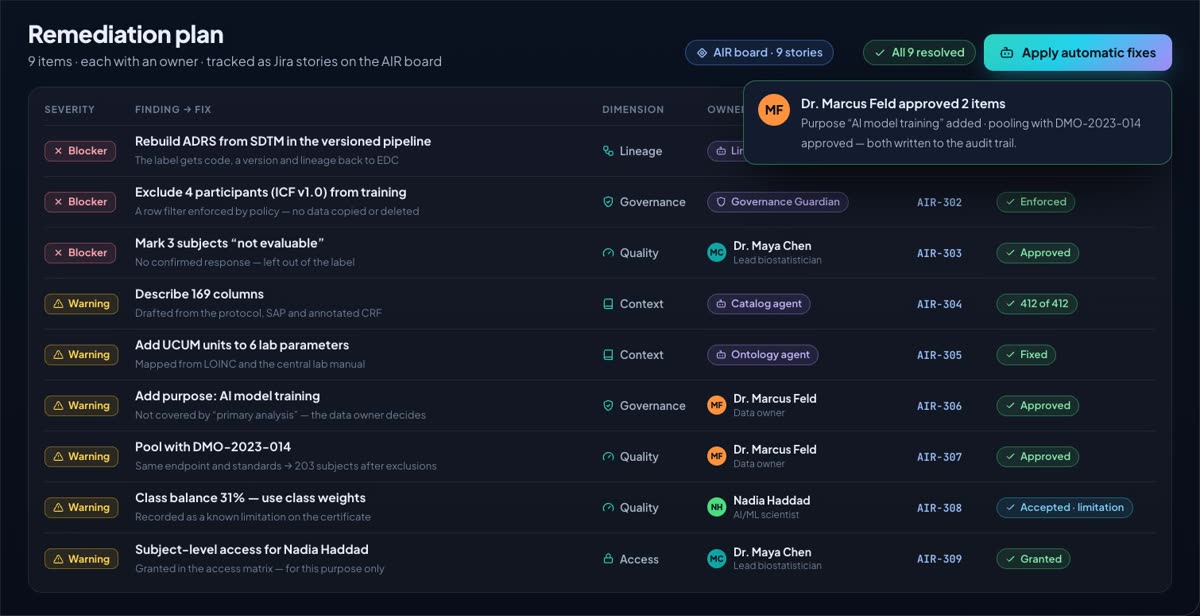1200x616 pixels.
Task: Open the AIR-309 story link
Action: 939,559
